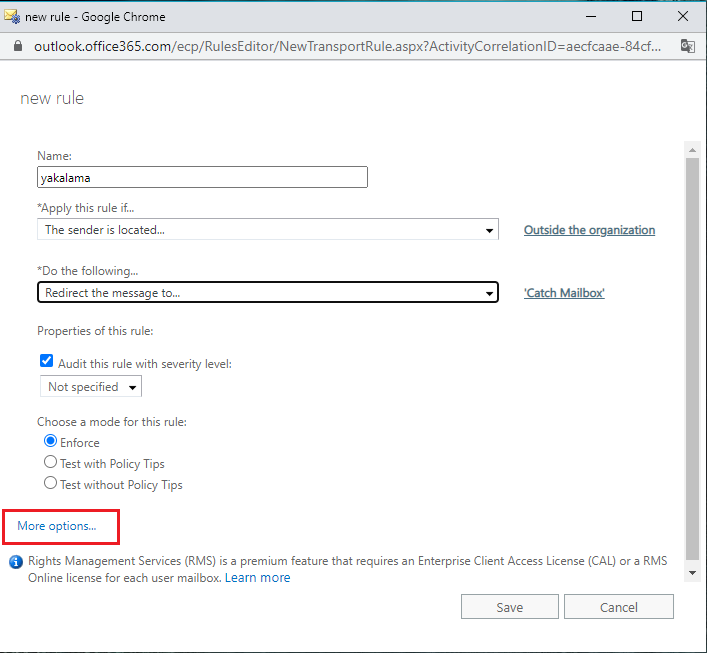Click in the Name field containing yakalama
The width and height of the screenshot is (707, 653).
click(x=202, y=177)
